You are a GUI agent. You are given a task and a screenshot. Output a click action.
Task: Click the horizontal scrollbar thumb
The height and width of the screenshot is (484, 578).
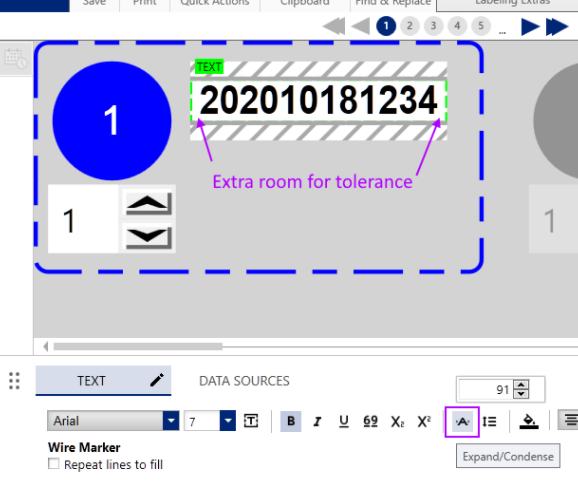tap(138, 347)
